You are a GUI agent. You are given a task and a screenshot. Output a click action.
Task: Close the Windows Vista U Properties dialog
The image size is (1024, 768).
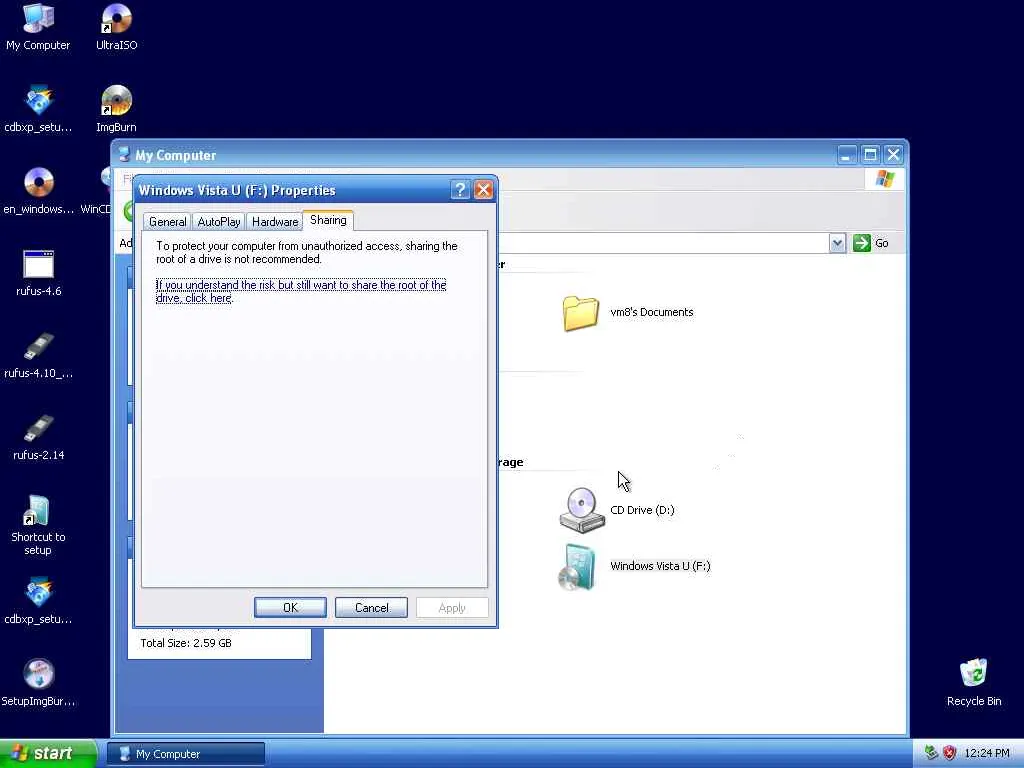click(483, 190)
